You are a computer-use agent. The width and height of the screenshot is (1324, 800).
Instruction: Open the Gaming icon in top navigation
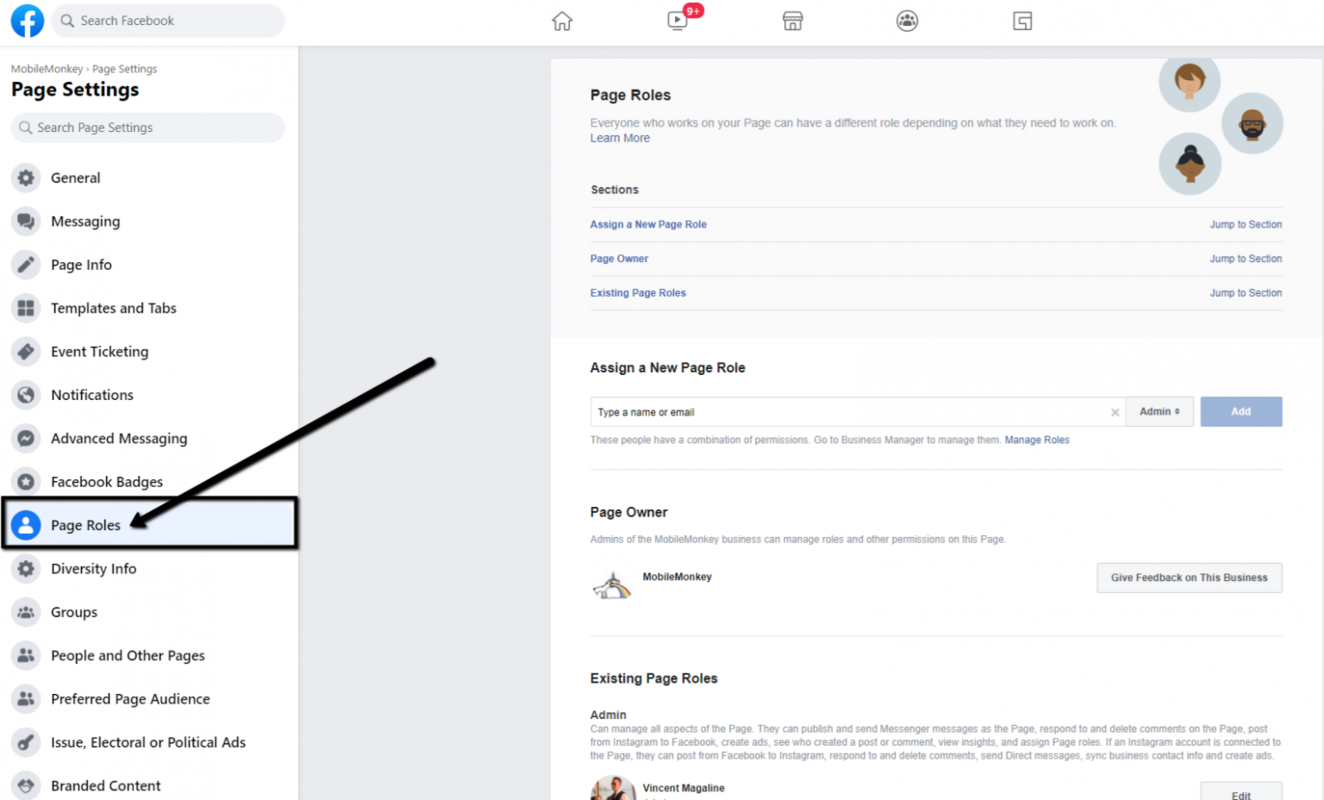[1022, 21]
